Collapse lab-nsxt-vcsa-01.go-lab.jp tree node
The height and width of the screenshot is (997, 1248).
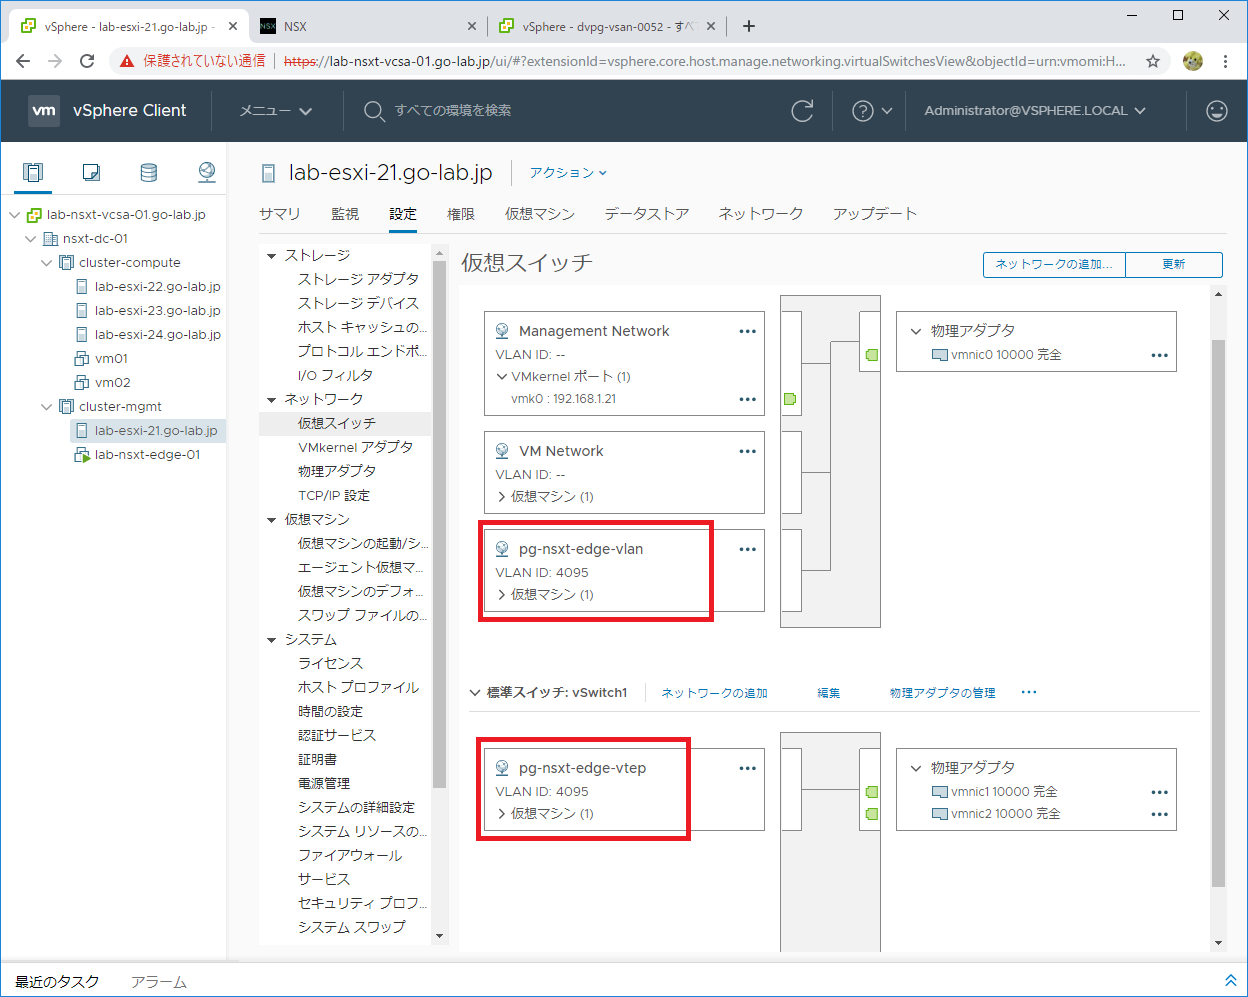(14, 215)
